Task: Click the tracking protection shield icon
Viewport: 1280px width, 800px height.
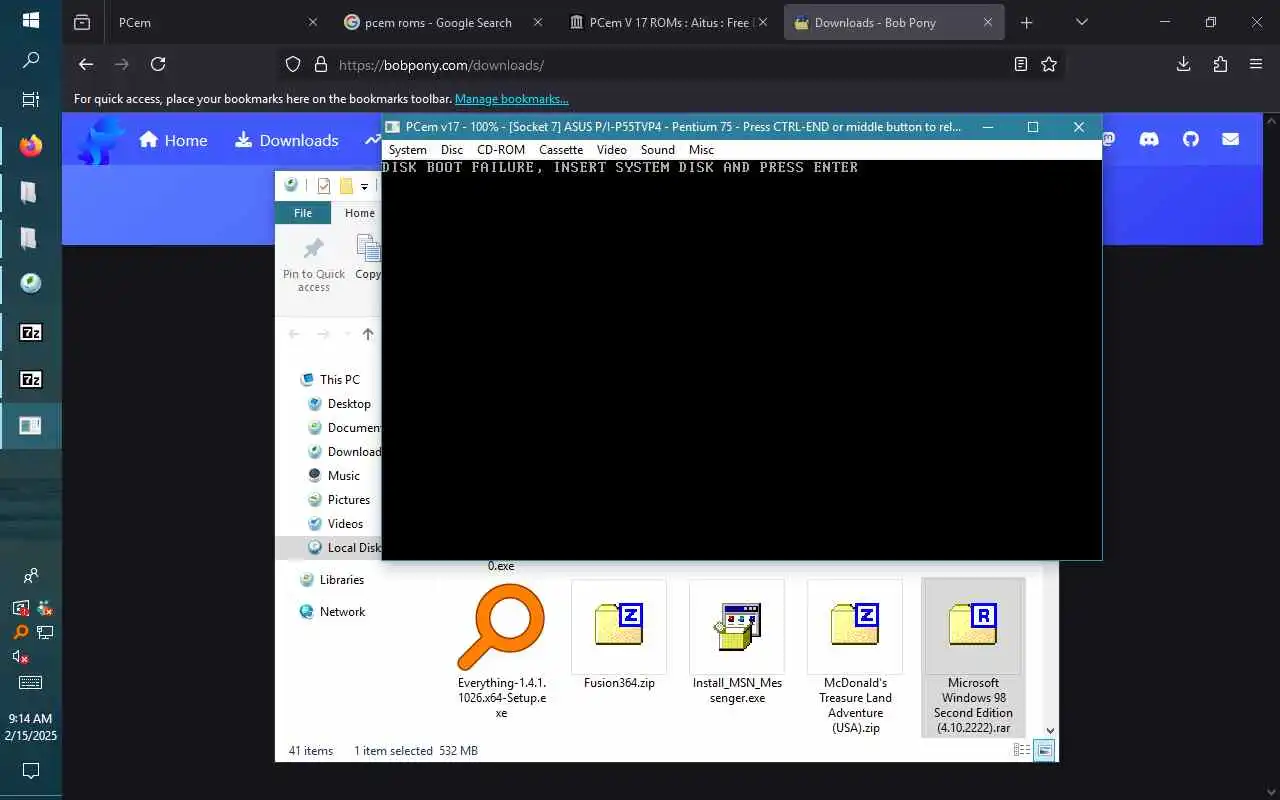Action: click(293, 64)
